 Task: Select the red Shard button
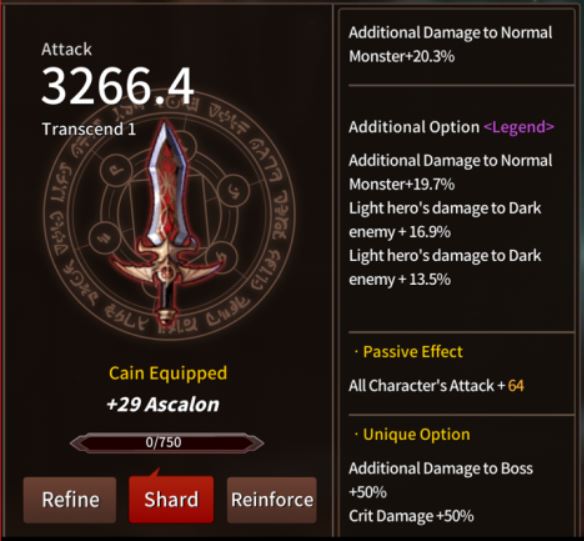pyautogui.click(x=171, y=499)
